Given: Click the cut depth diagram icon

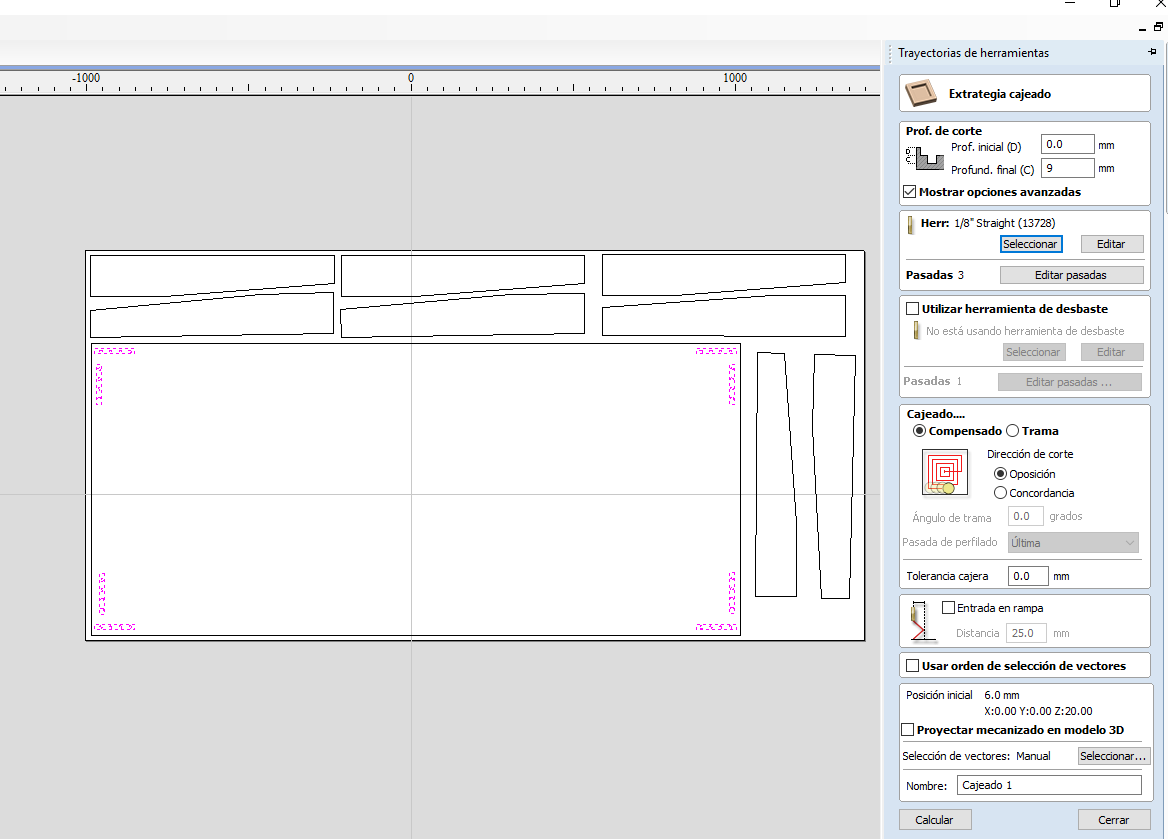Looking at the screenshot, I should tap(924, 158).
